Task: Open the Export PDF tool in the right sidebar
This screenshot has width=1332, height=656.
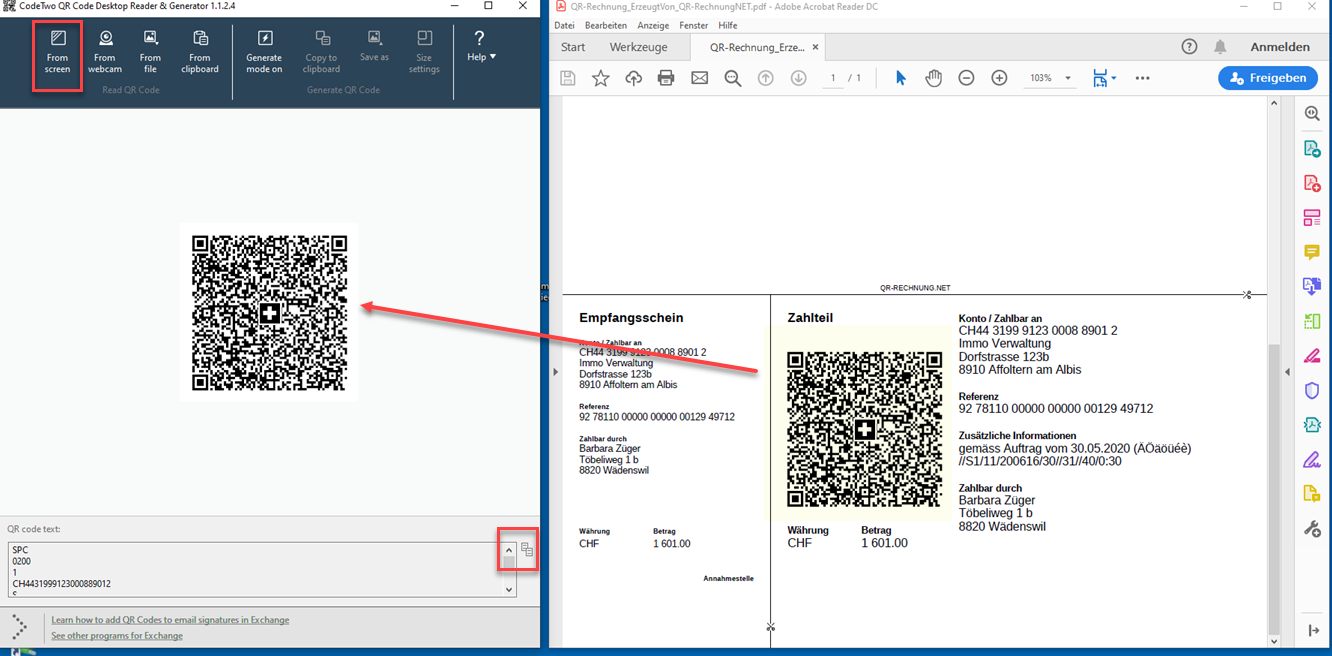Action: pos(1312,149)
